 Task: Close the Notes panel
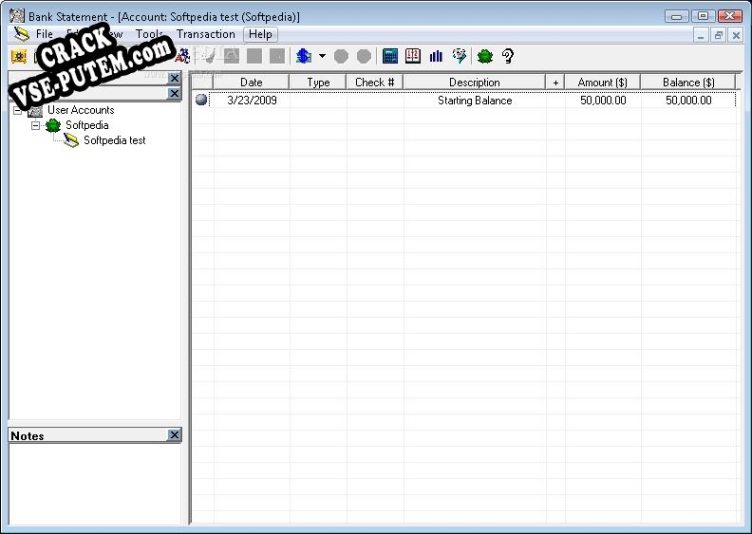(175, 435)
